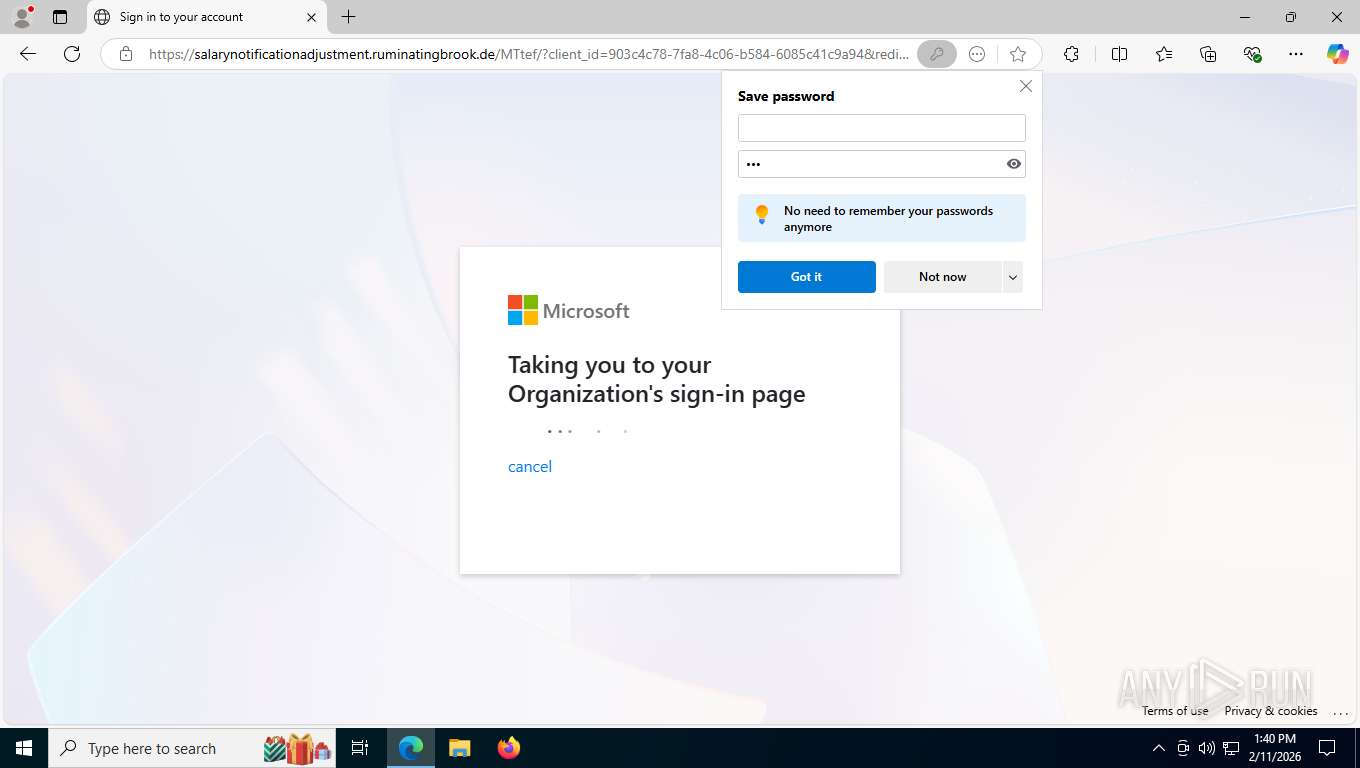Open the Terms of use link
This screenshot has width=1360, height=768.
pos(1175,711)
